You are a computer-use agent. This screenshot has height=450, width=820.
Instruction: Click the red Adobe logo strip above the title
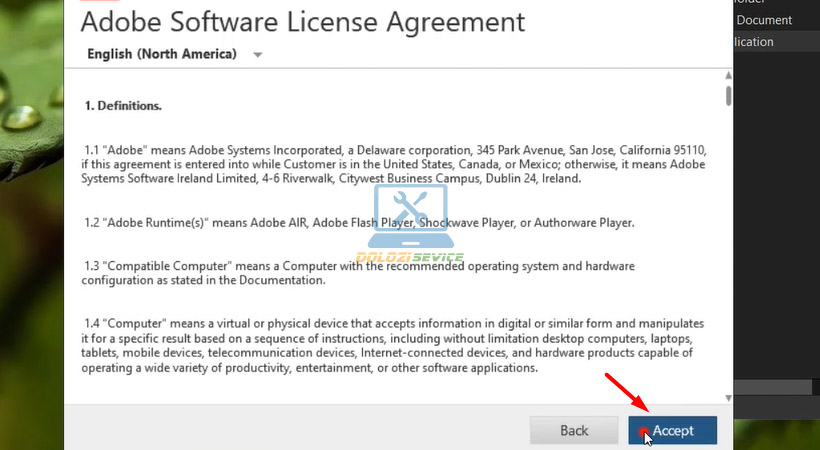coord(92,2)
